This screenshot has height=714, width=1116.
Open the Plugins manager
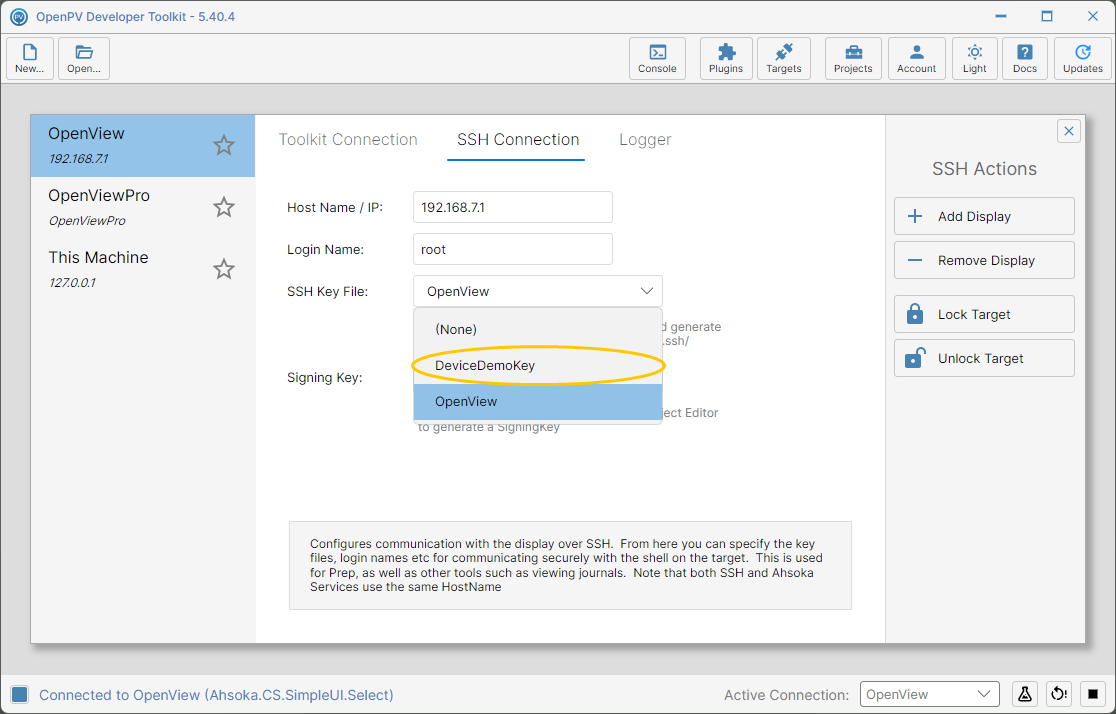pyautogui.click(x=726, y=58)
